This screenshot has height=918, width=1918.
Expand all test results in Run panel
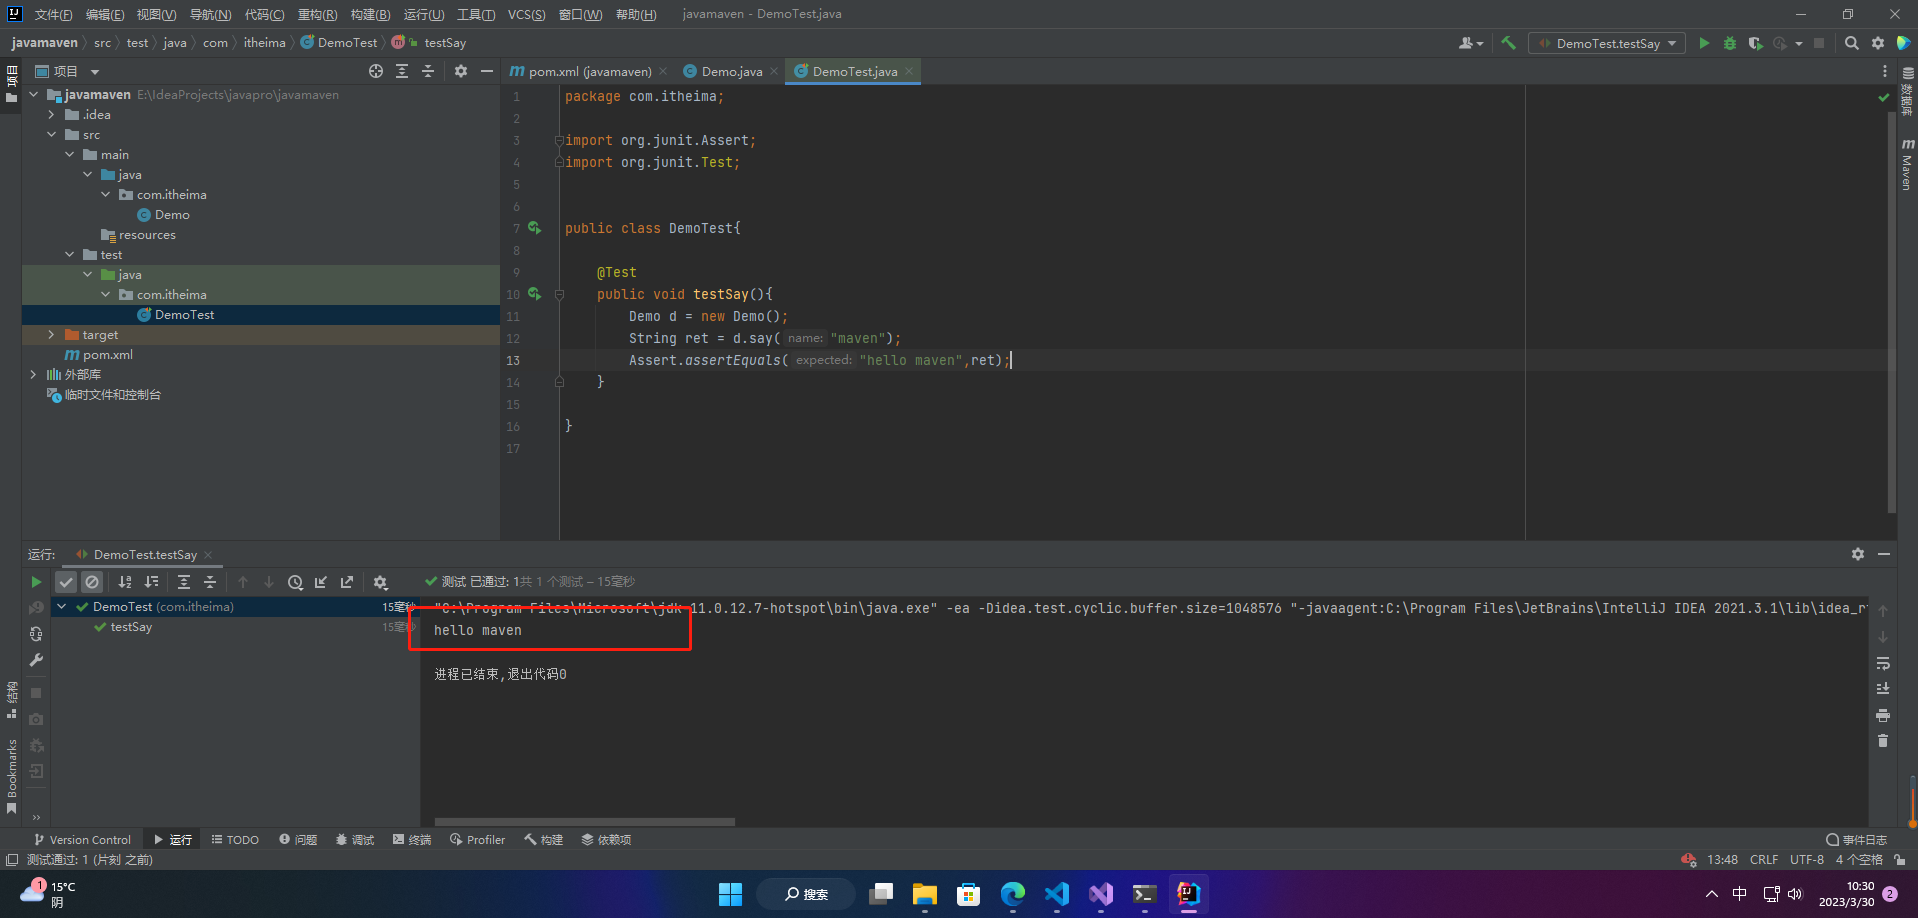pyautogui.click(x=184, y=582)
